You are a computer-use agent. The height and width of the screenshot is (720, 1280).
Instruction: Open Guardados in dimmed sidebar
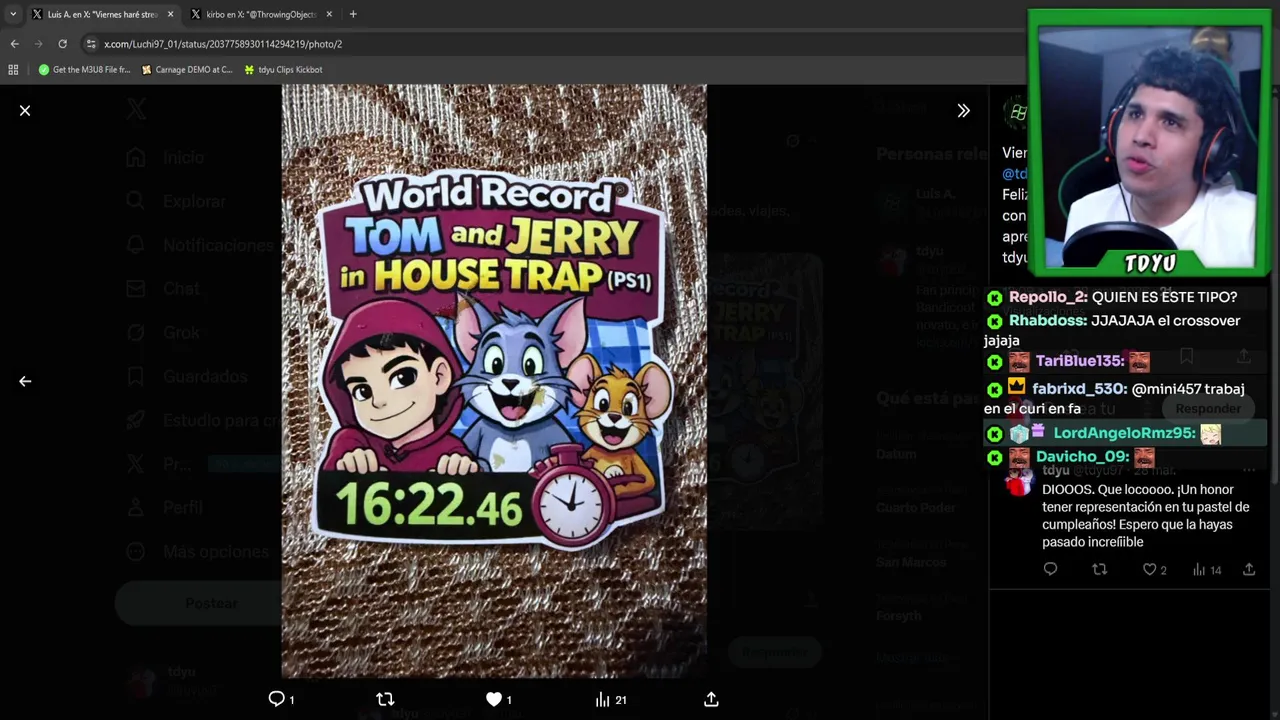click(187, 376)
